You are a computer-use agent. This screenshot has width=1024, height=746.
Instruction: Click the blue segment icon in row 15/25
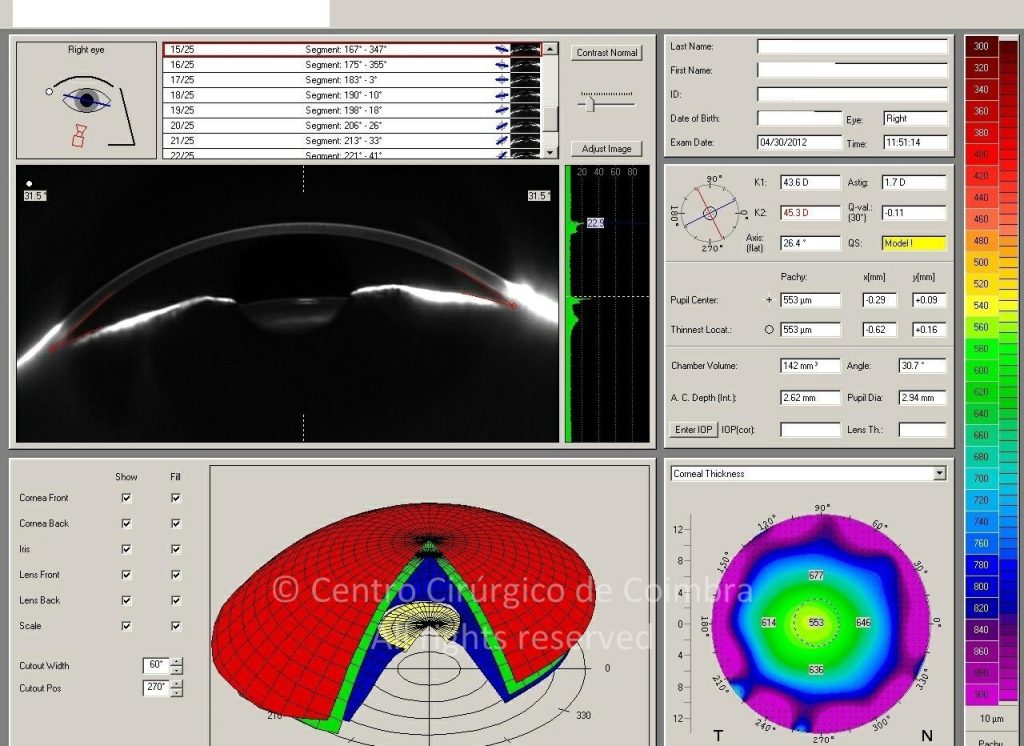point(502,49)
